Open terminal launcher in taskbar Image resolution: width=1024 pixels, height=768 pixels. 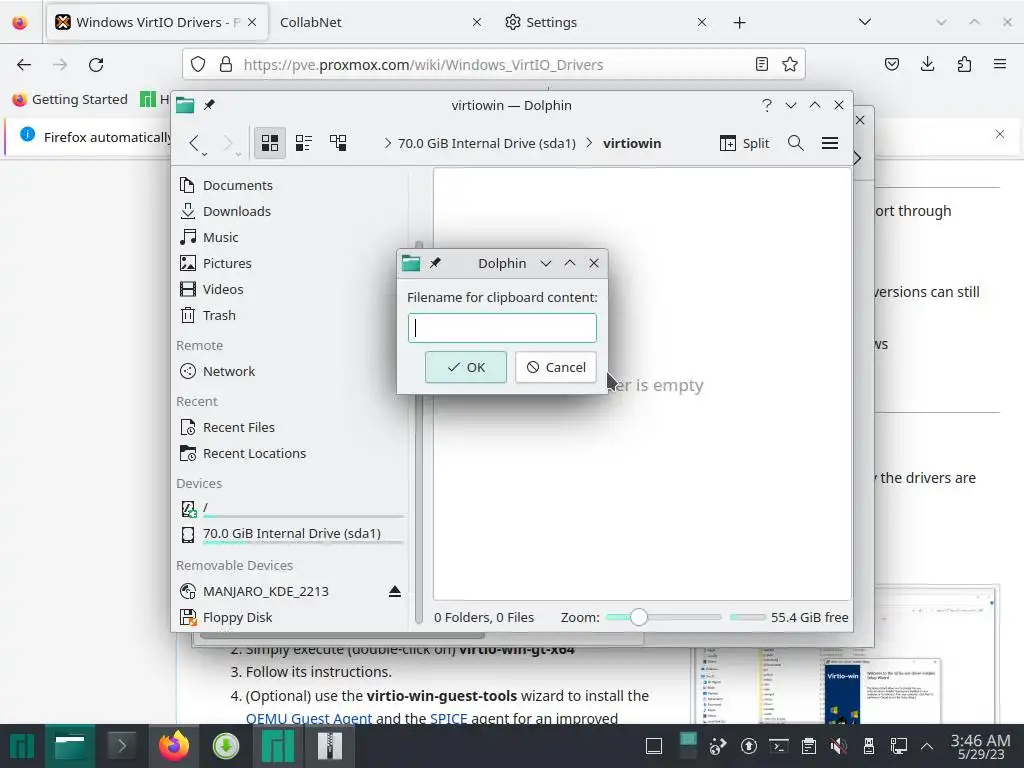121,746
